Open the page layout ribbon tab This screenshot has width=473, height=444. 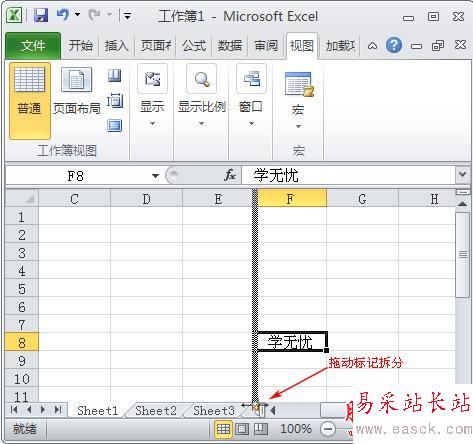(155, 46)
